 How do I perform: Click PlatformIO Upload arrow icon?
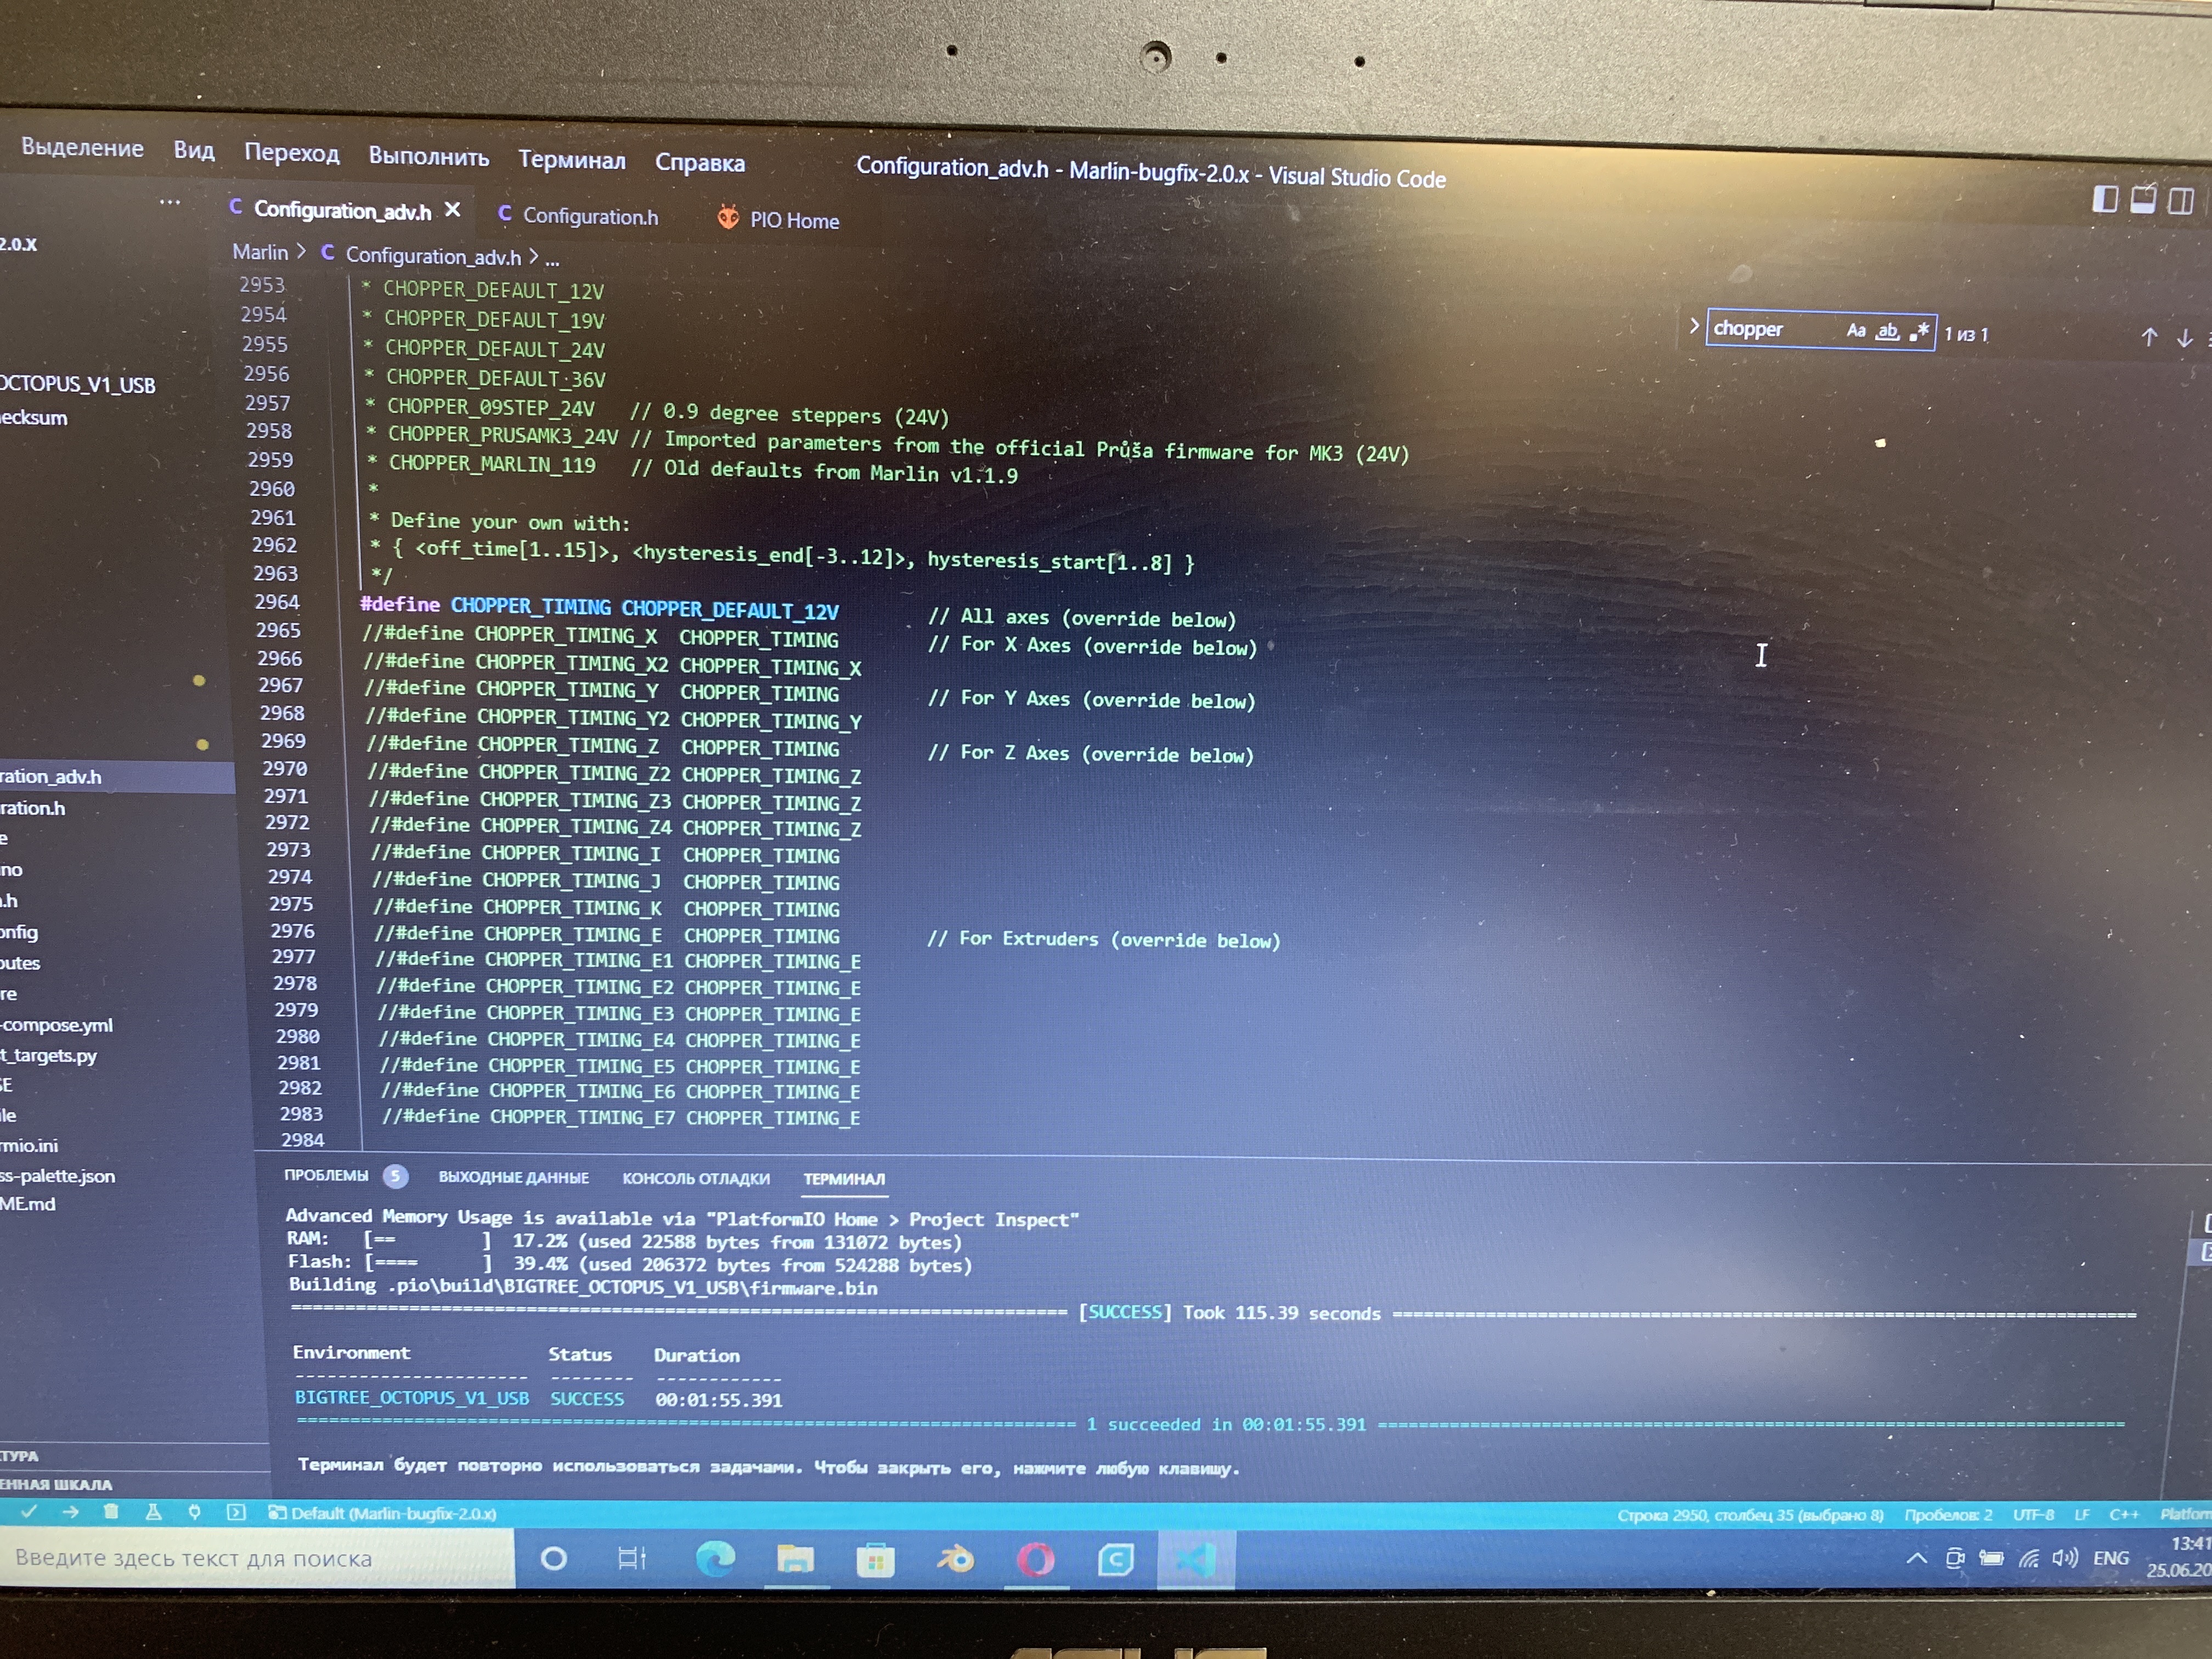click(70, 1511)
